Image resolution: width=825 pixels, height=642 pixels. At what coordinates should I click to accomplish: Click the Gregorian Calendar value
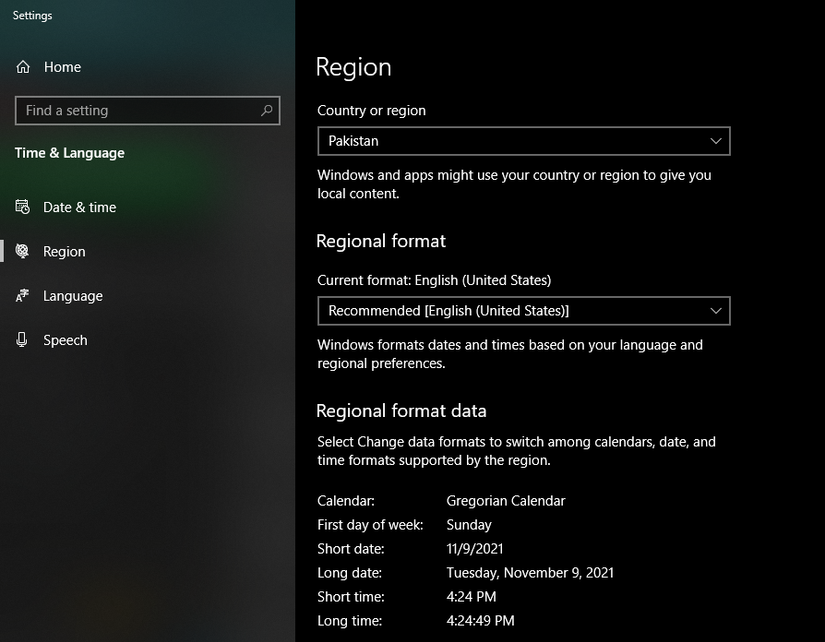click(506, 500)
